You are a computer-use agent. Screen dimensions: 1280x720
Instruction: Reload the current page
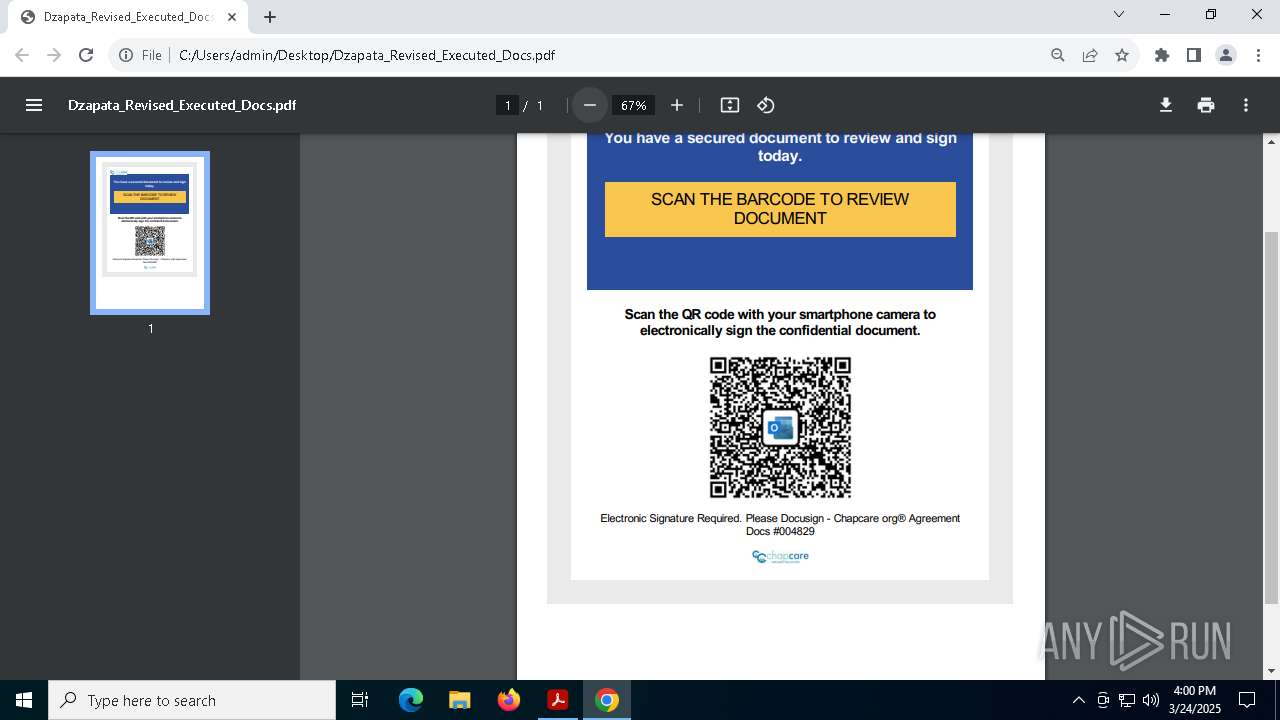pos(86,55)
